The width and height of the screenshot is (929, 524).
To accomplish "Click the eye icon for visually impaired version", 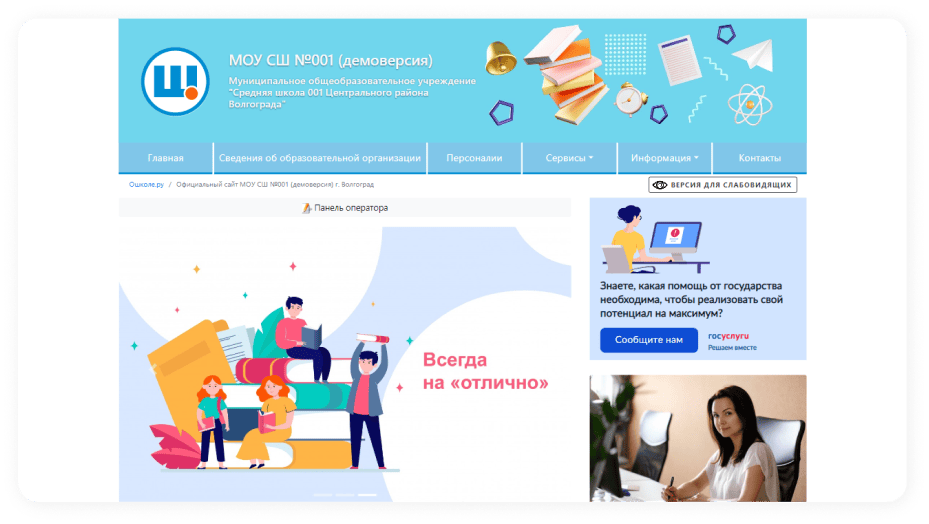I will (x=659, y=185).
